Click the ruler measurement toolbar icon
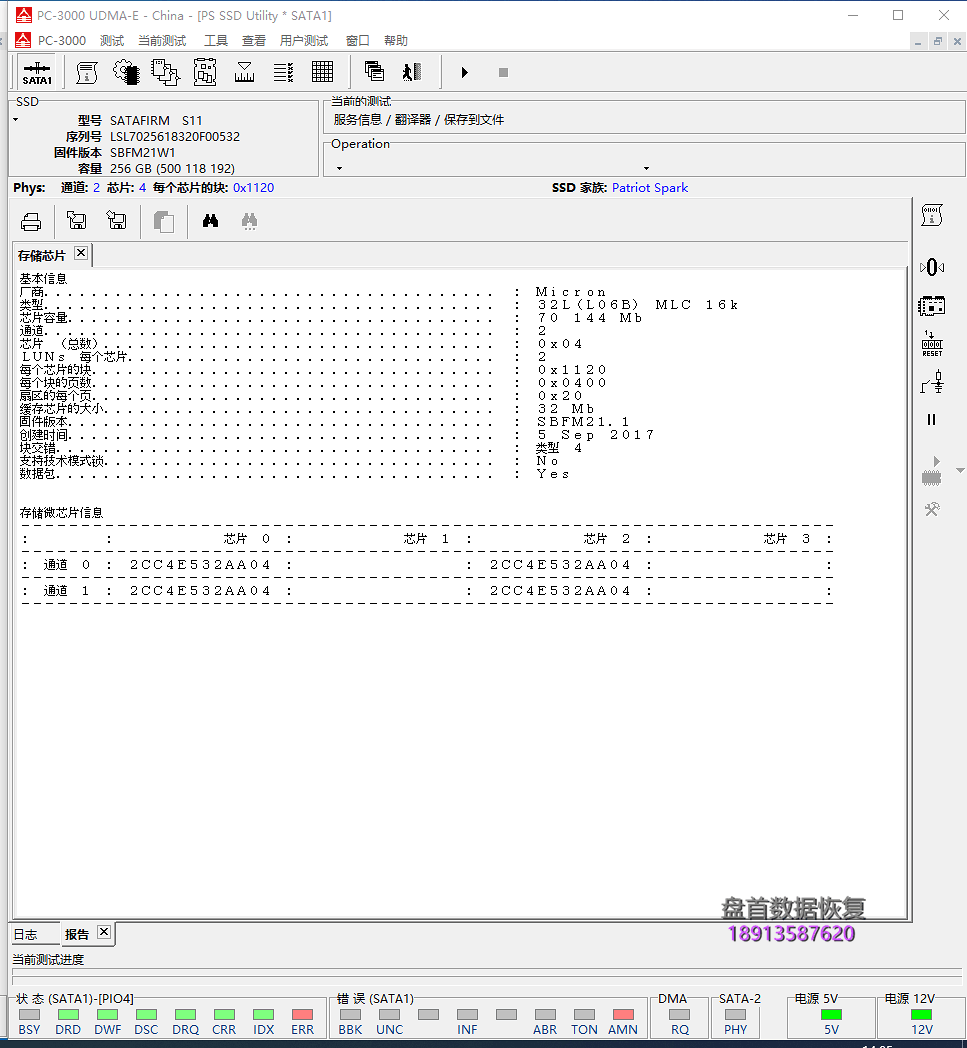The image size is (967, 1048). [x=244, y=72]
